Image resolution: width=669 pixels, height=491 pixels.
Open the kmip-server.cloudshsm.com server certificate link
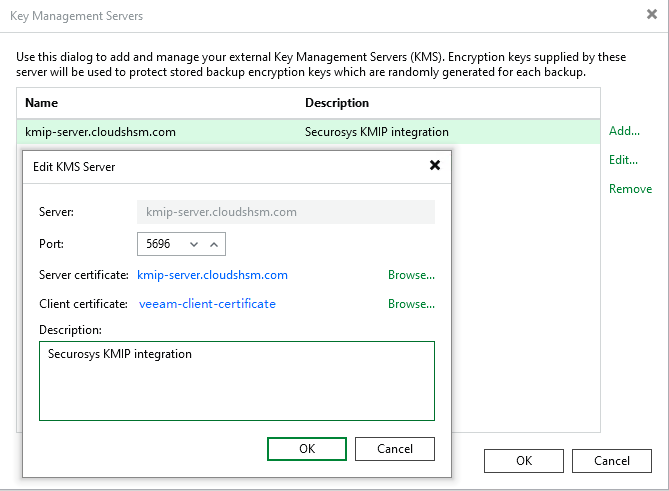(x=212, y=275)
